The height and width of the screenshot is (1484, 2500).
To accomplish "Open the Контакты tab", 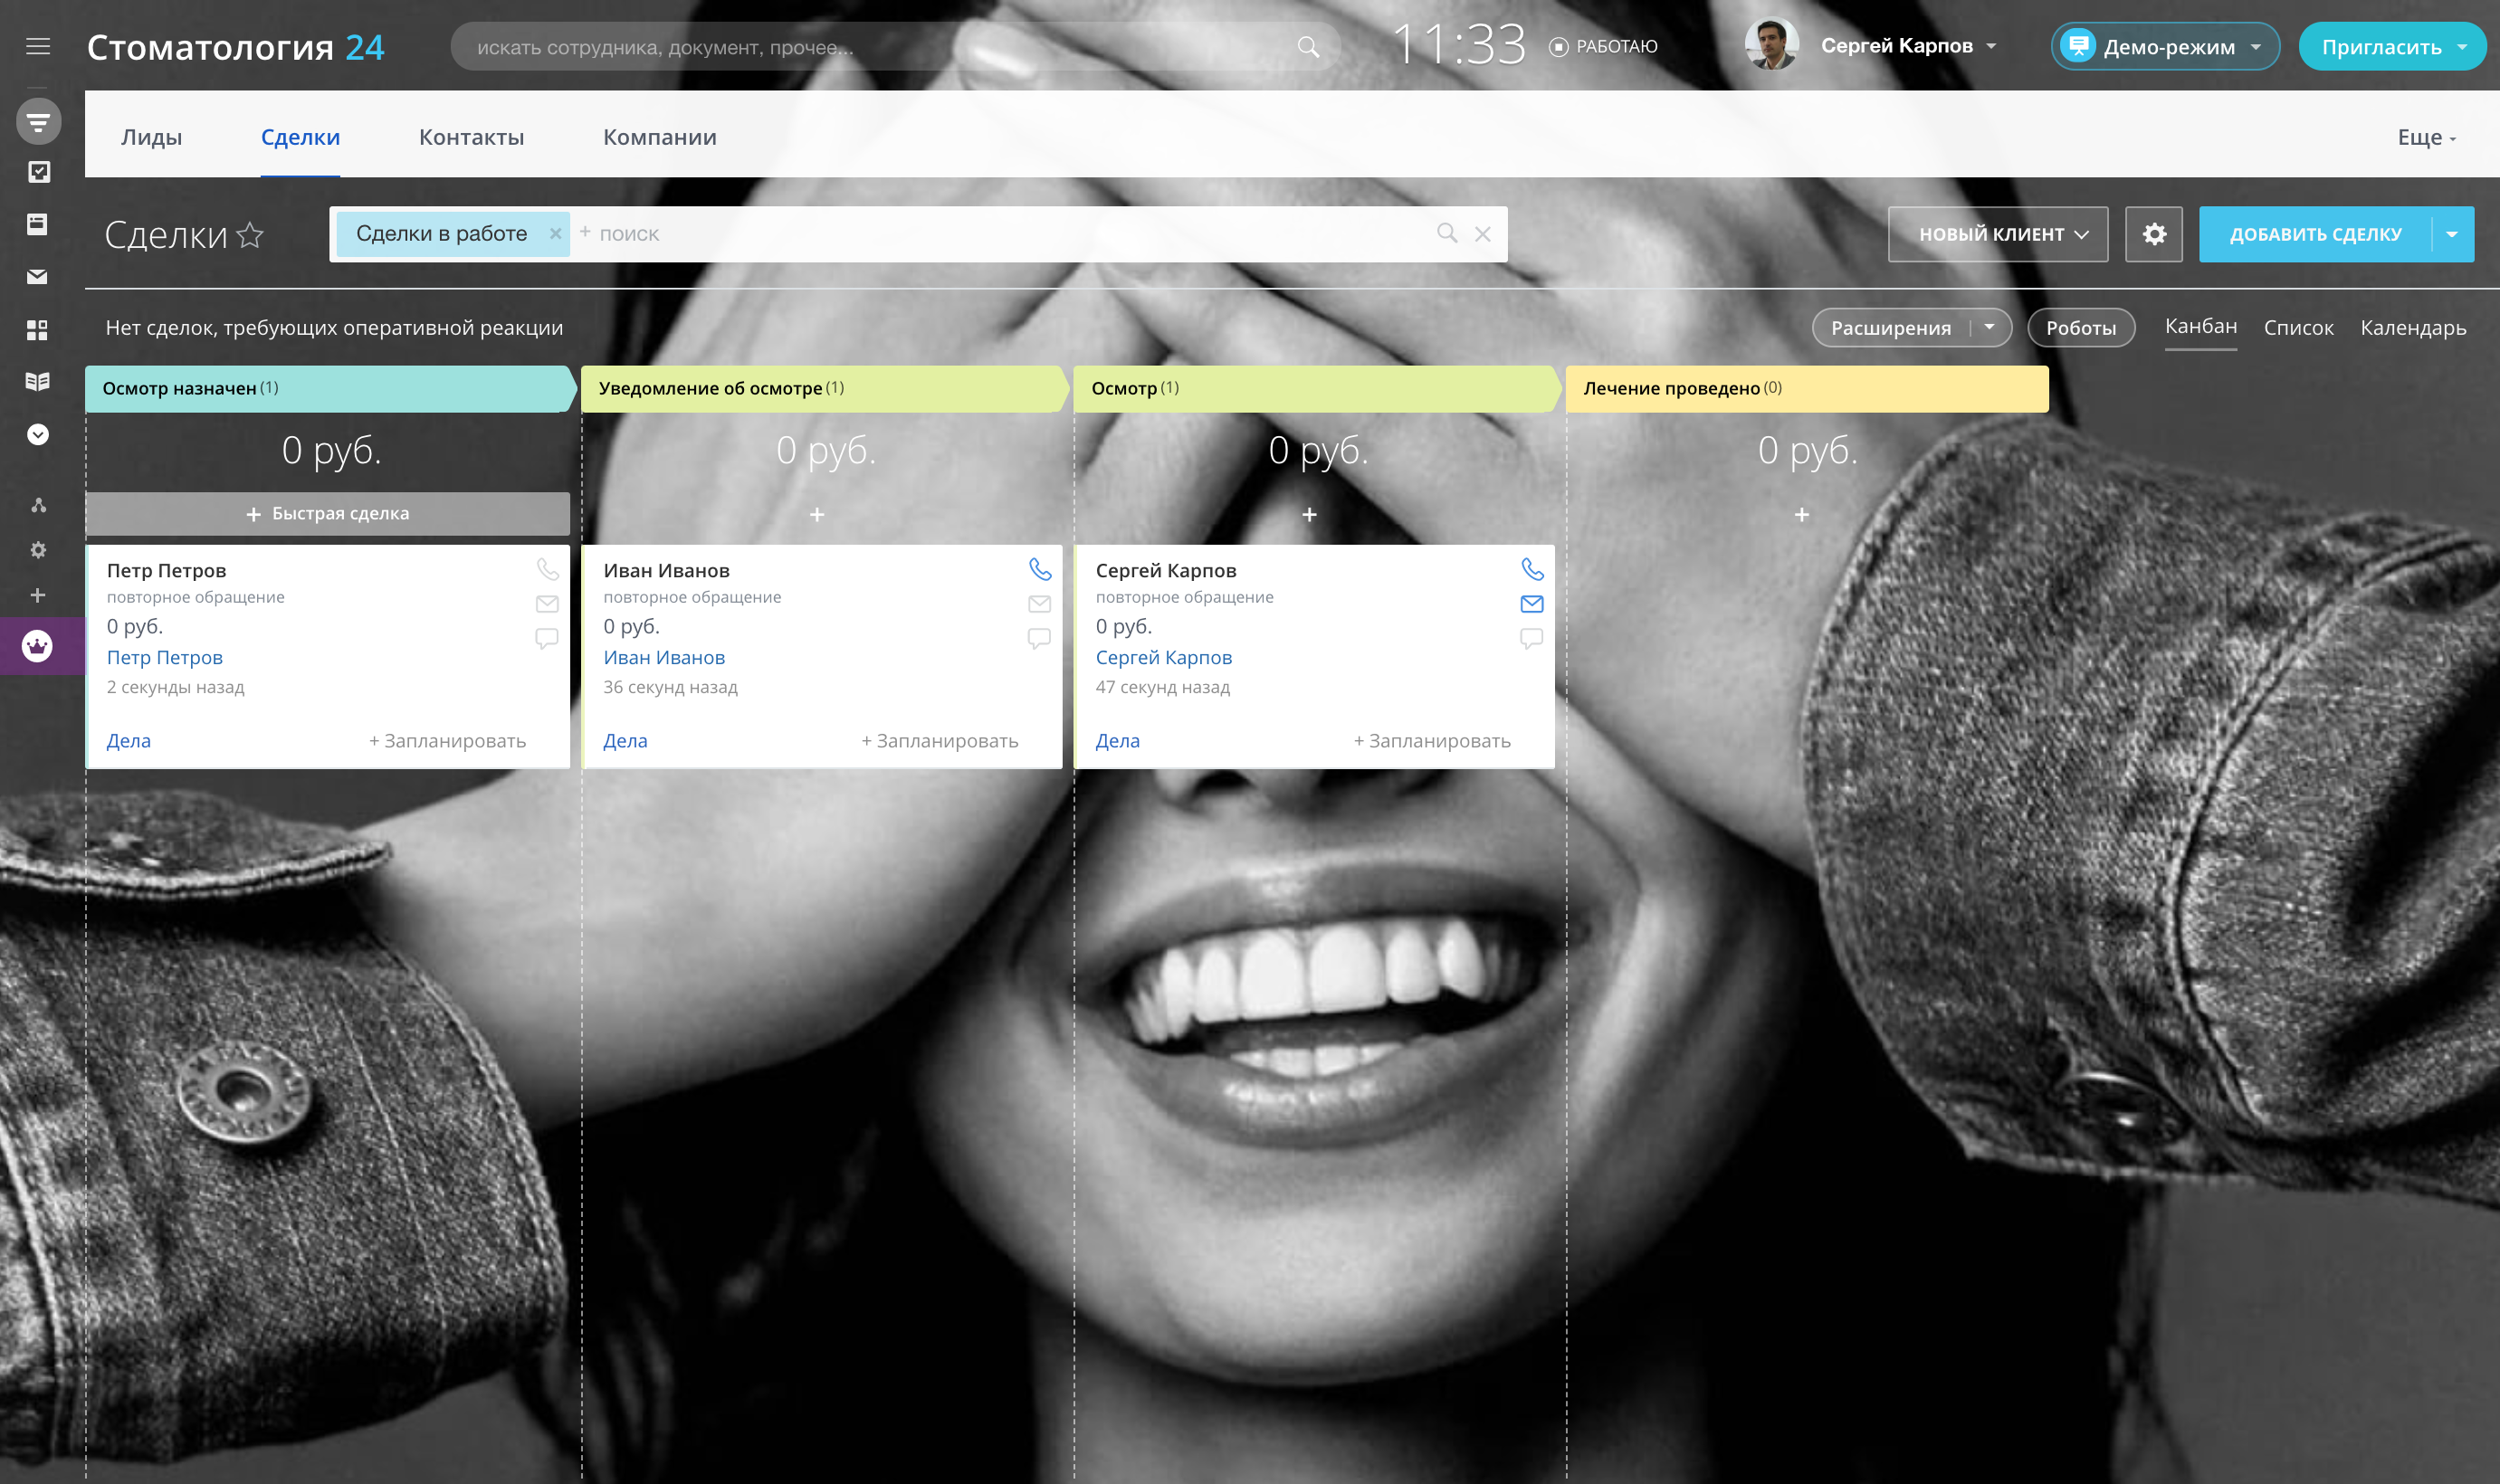I will click(471, 137).
